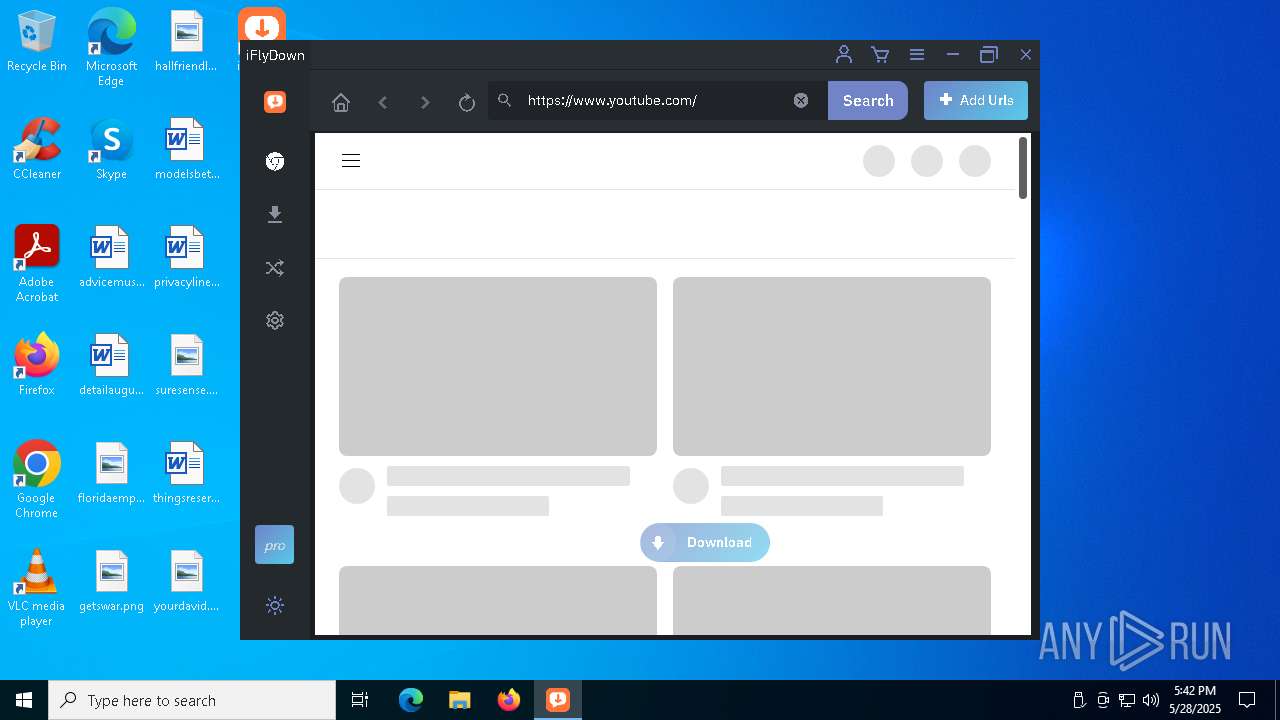Viewport: 1280px width, 720px height.
Task: Click the iFlyDown taskbar button
Action: (x=558, y=700)
